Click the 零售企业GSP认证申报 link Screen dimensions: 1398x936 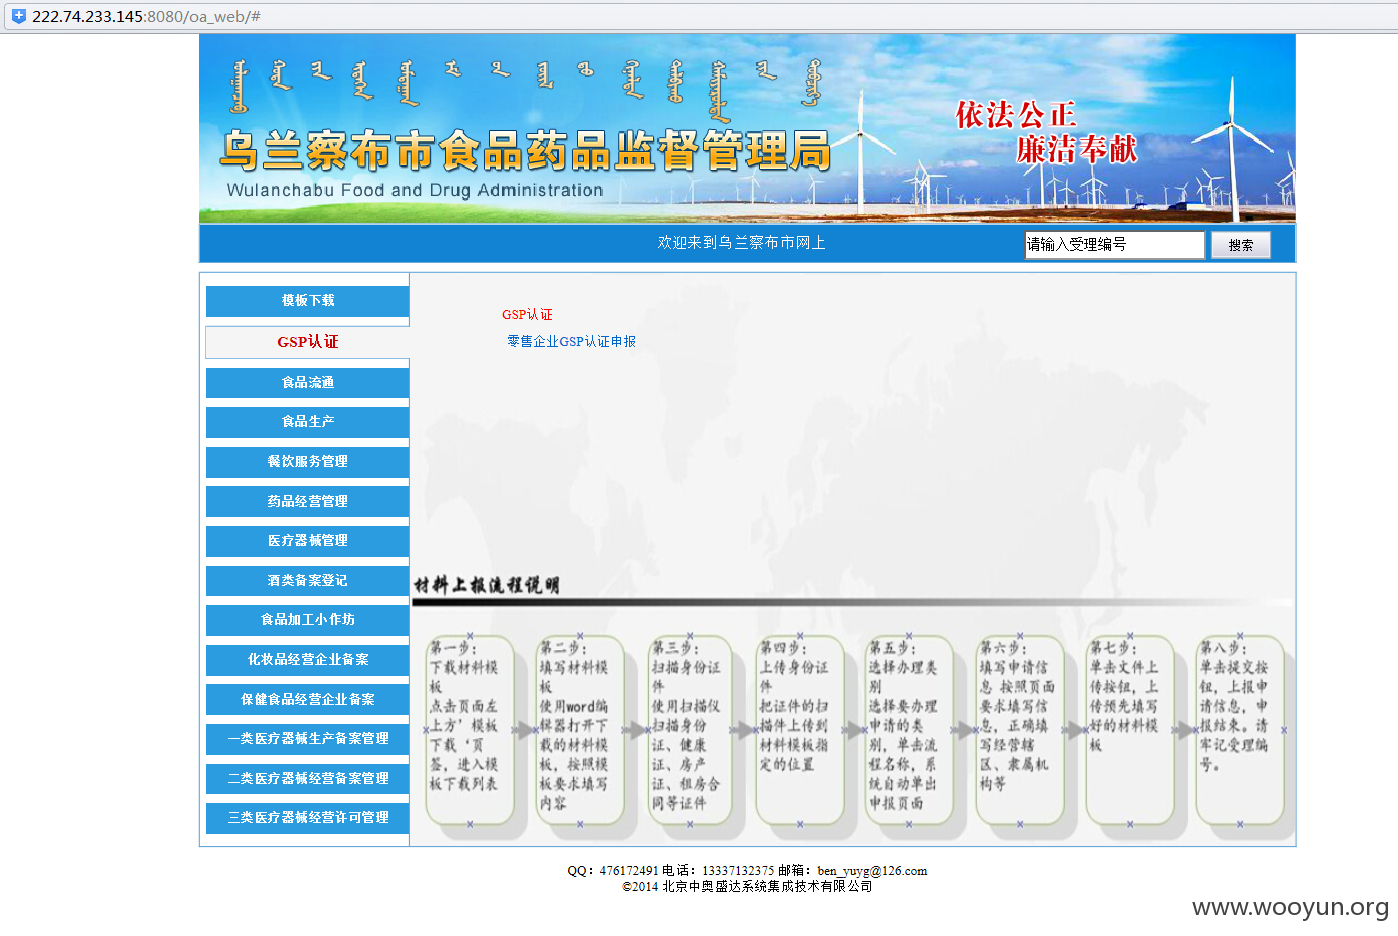coord(571,342)
